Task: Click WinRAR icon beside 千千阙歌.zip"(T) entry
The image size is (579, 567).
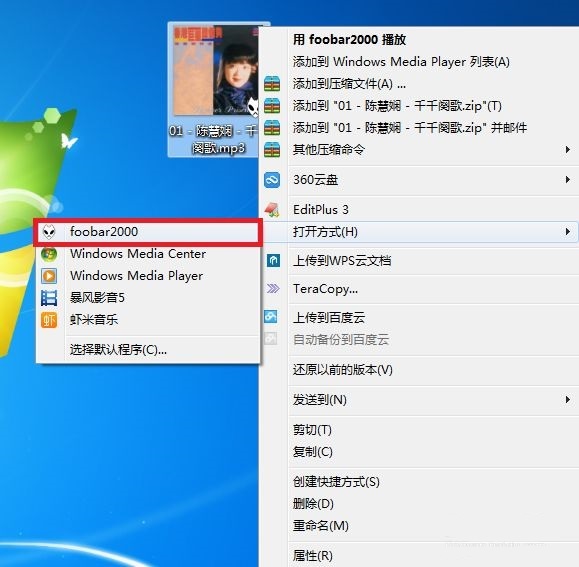Action: [272, 106]
